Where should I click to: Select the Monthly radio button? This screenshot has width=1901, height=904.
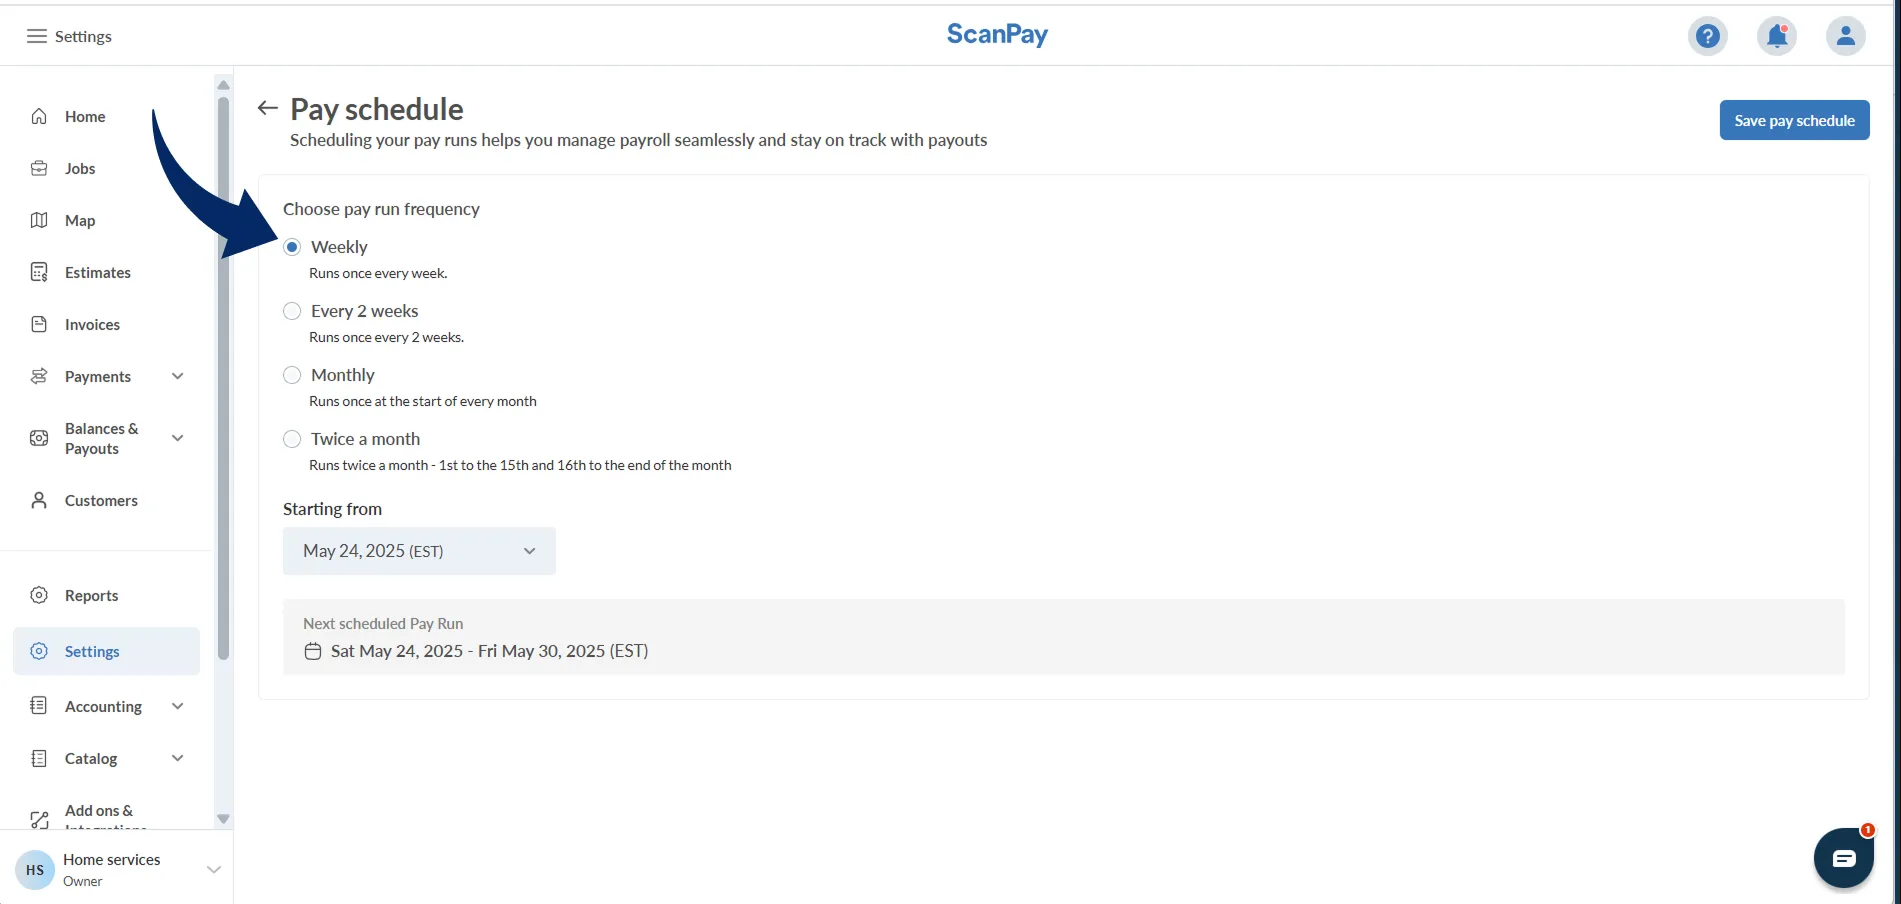[x=292, y=375]
